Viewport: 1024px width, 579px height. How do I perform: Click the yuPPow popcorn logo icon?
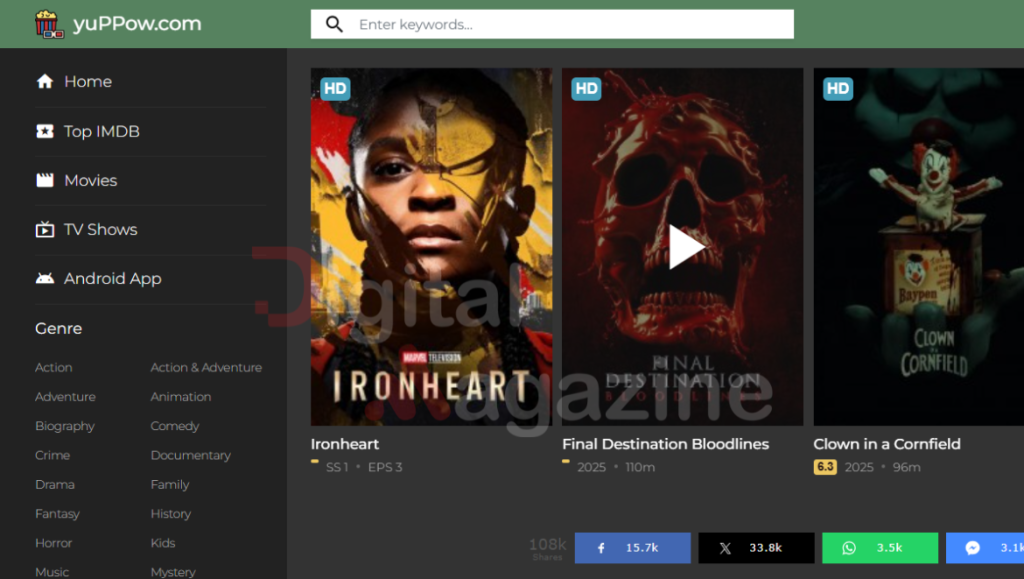pyautogui.click(x=48, y=24)
